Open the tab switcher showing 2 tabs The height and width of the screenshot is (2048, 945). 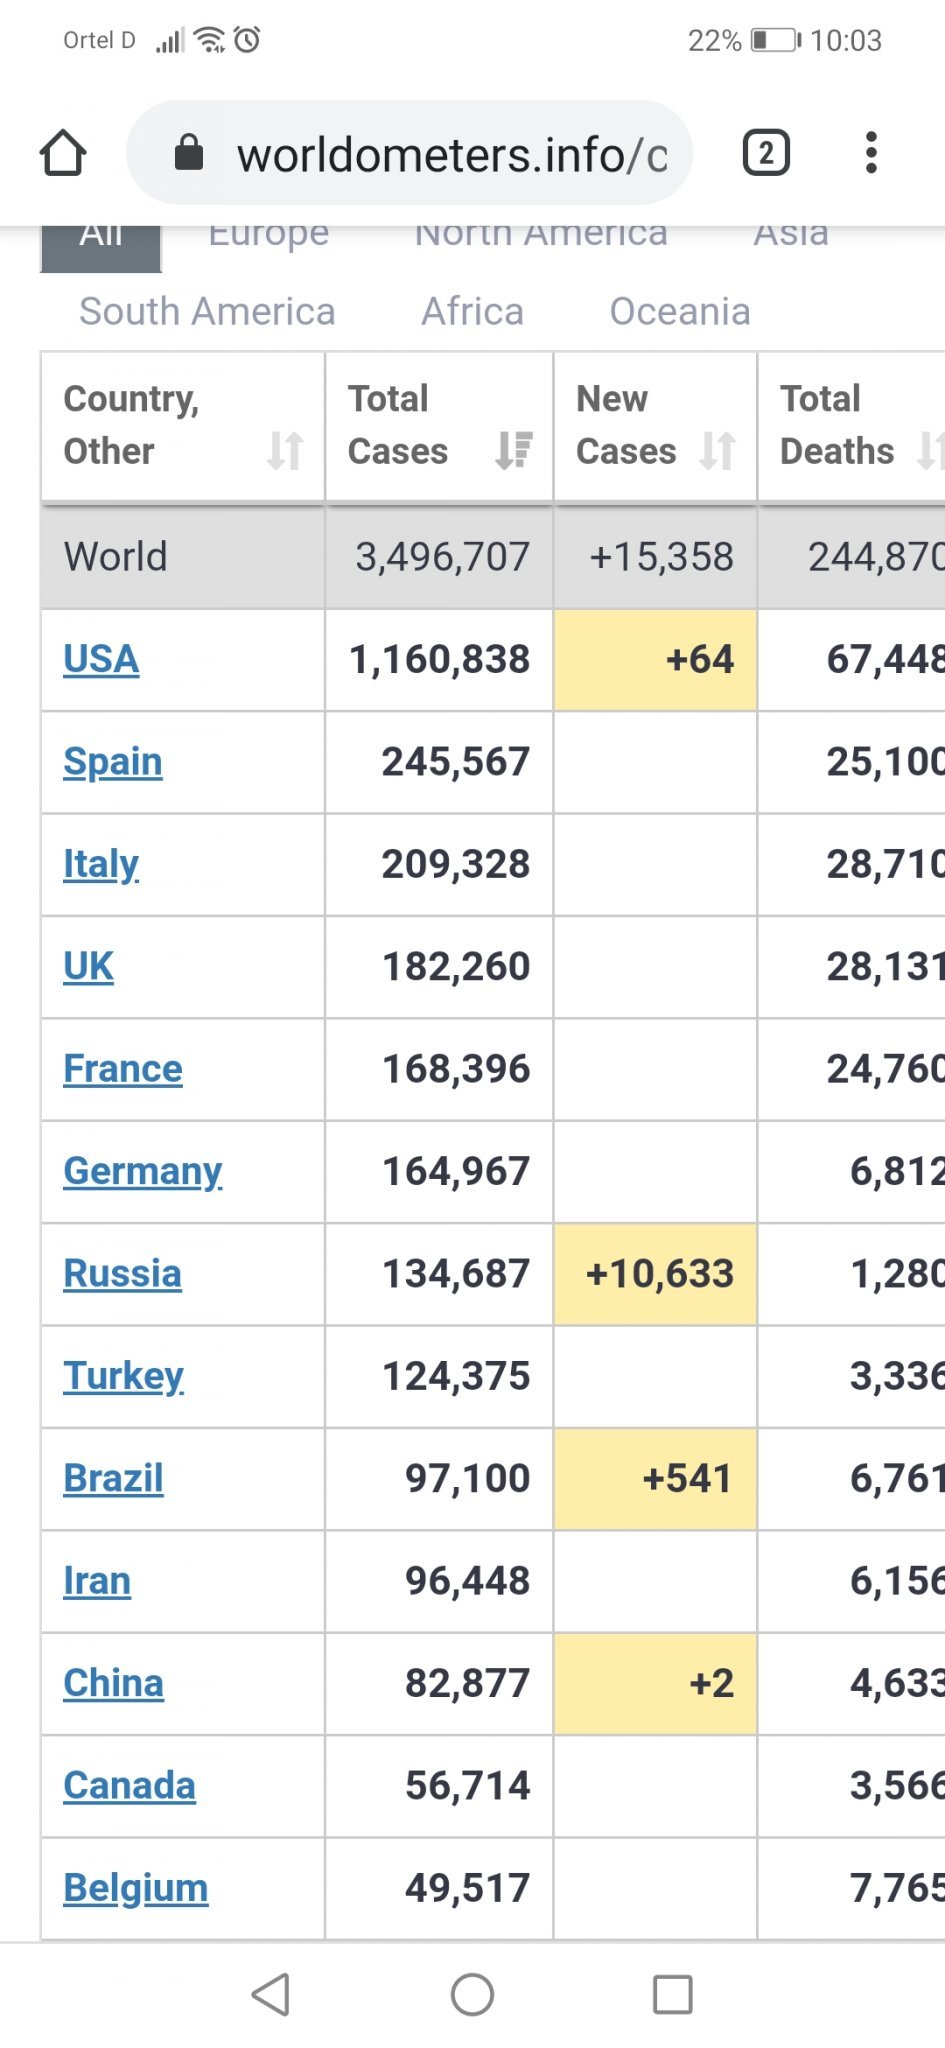point(766,154)
